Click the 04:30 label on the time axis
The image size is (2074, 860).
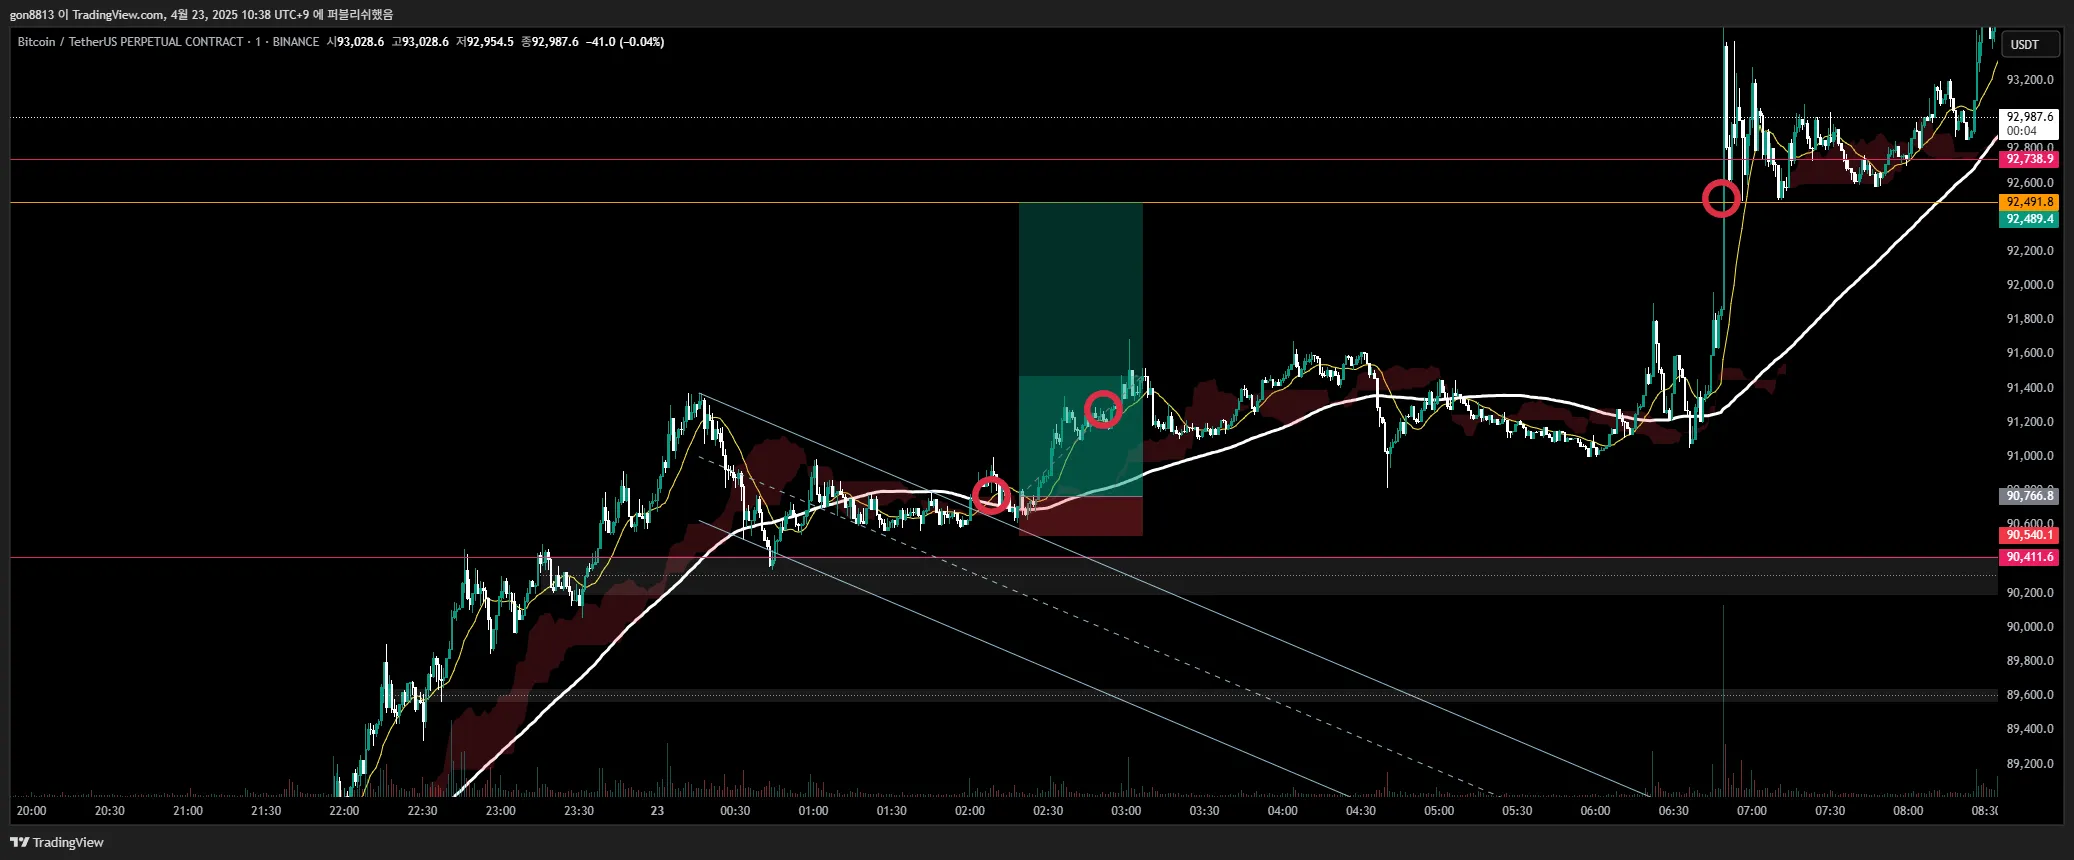pyautogui.click(x=1361, y=811)
